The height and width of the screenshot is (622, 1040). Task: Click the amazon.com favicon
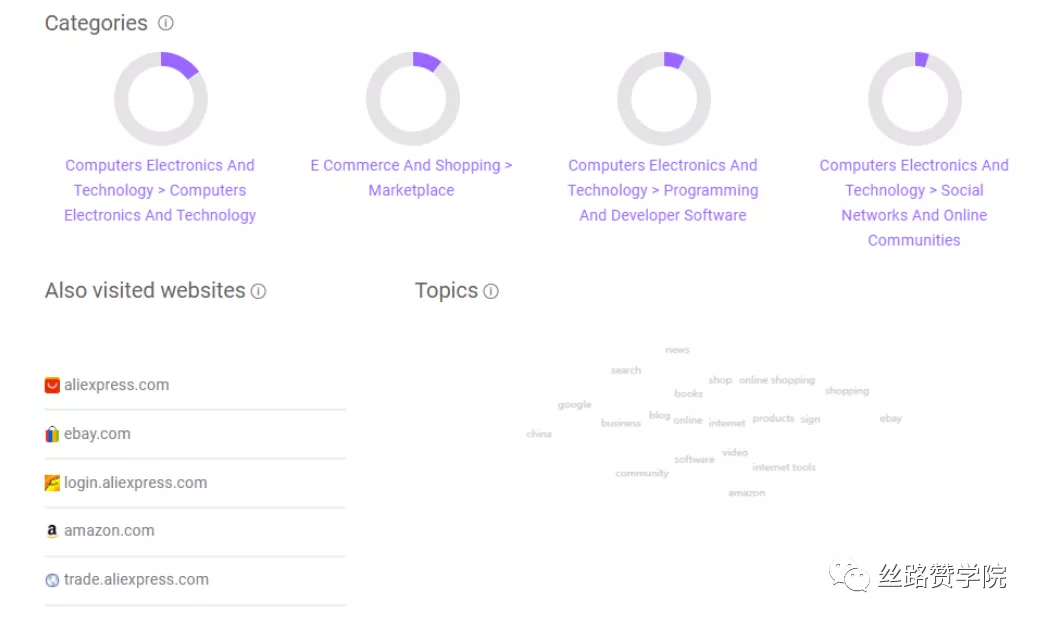(53, 531)
